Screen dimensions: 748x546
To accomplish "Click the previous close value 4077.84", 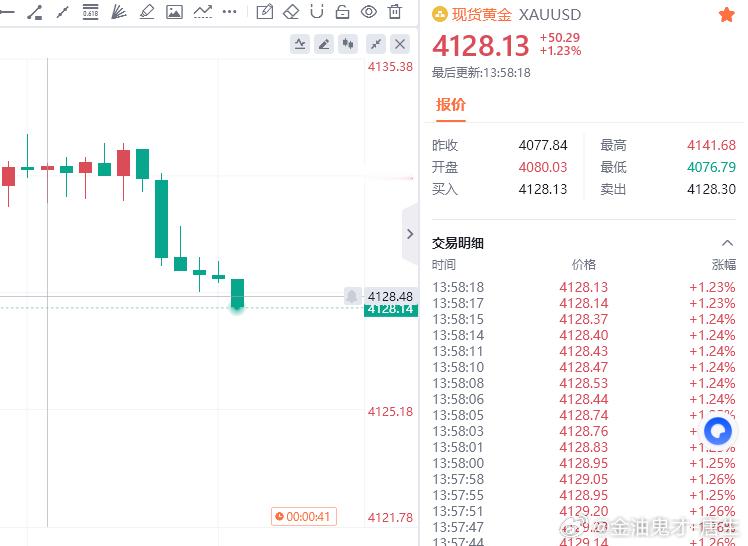I will pyautogui.click(x=543, y=145).
